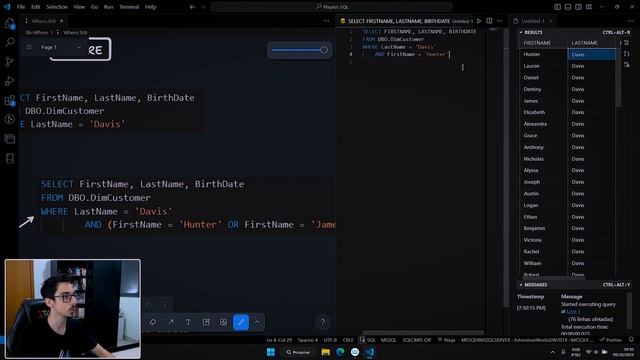The image size is (640, 360).
Task: Click the command center search box Playlist-SQL
Action: (x=331, y=7)
